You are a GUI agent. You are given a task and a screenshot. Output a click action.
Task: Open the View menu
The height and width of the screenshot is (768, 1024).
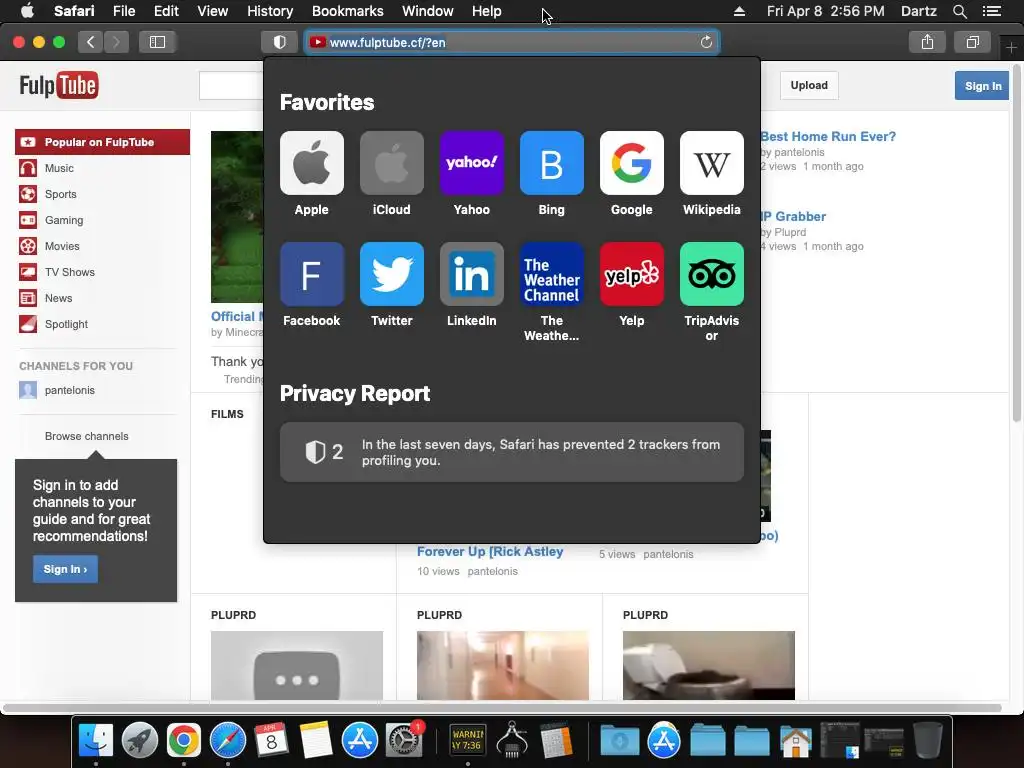(213, 11)
